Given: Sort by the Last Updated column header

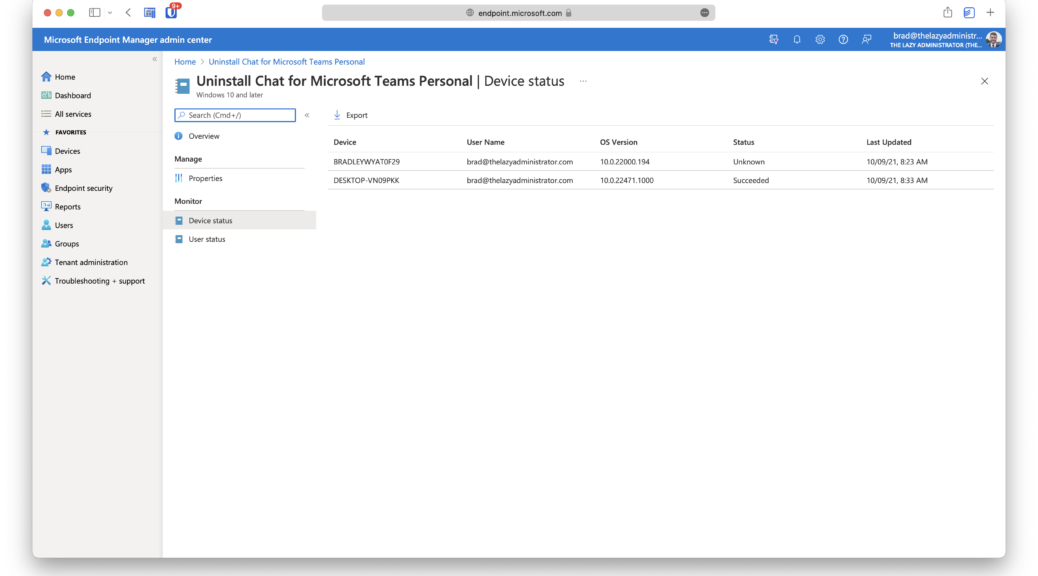Looking at the screenshot, I should 888,142.
